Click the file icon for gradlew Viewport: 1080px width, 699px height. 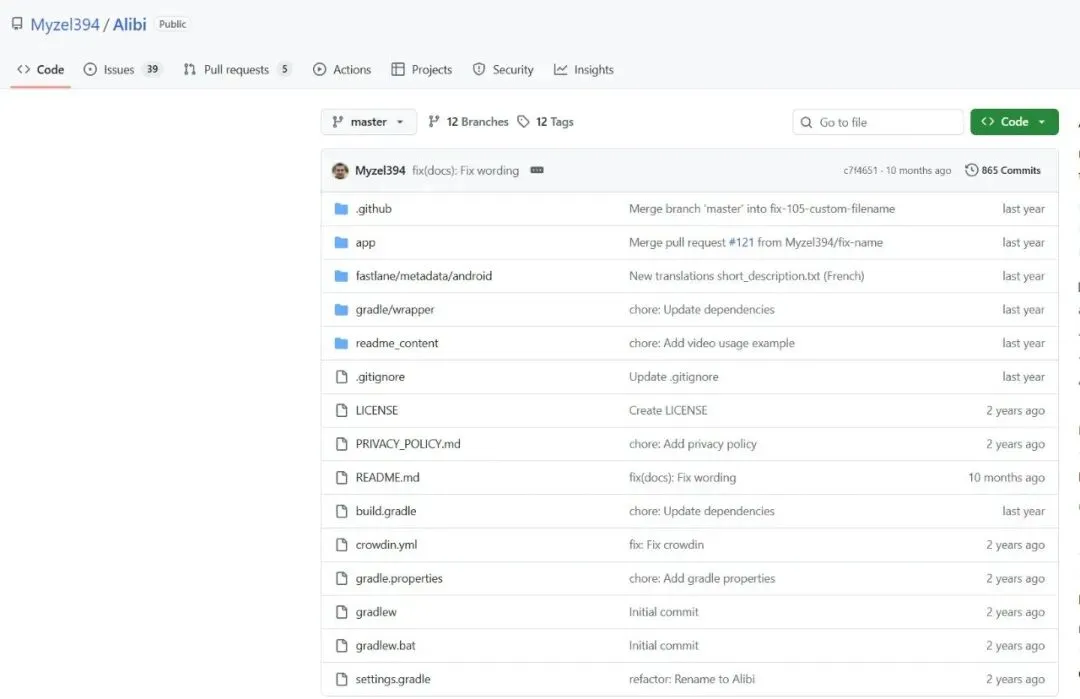tap(342, 612)
